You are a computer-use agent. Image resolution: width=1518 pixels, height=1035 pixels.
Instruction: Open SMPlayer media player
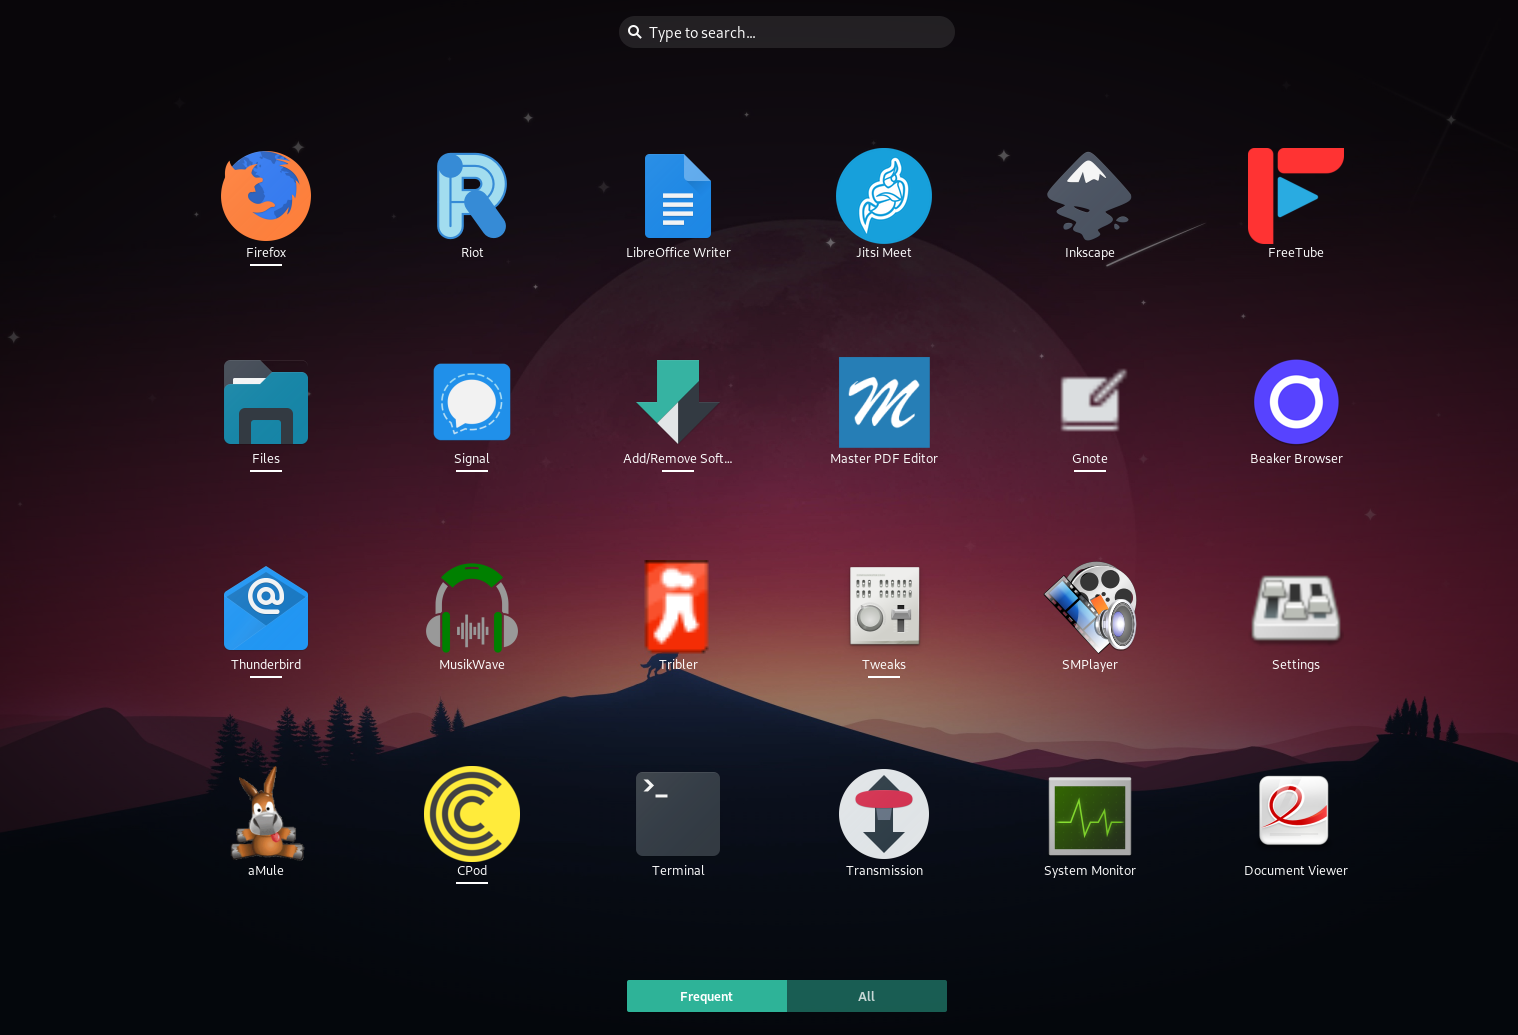[x=1090, y=609]
